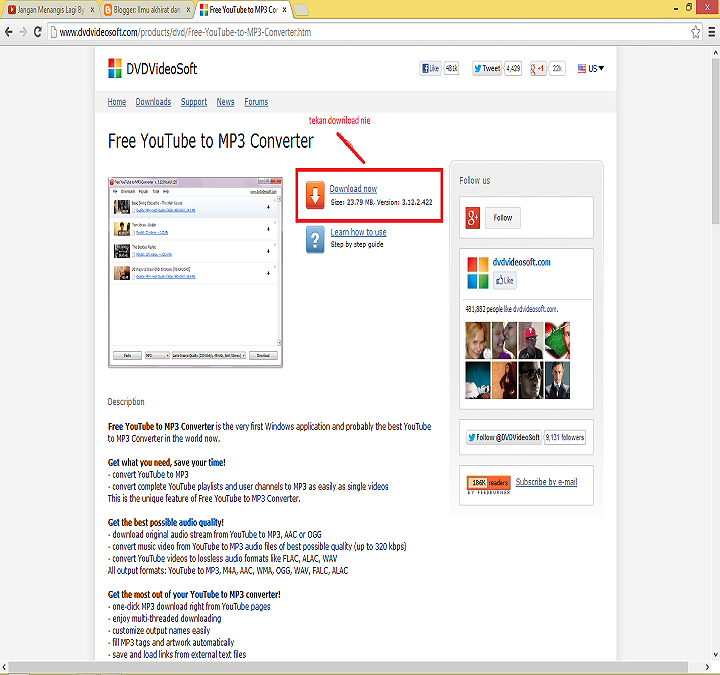Go to Home in navigation
The height and width of the screenshot is (675, 720).
[117, 102]
